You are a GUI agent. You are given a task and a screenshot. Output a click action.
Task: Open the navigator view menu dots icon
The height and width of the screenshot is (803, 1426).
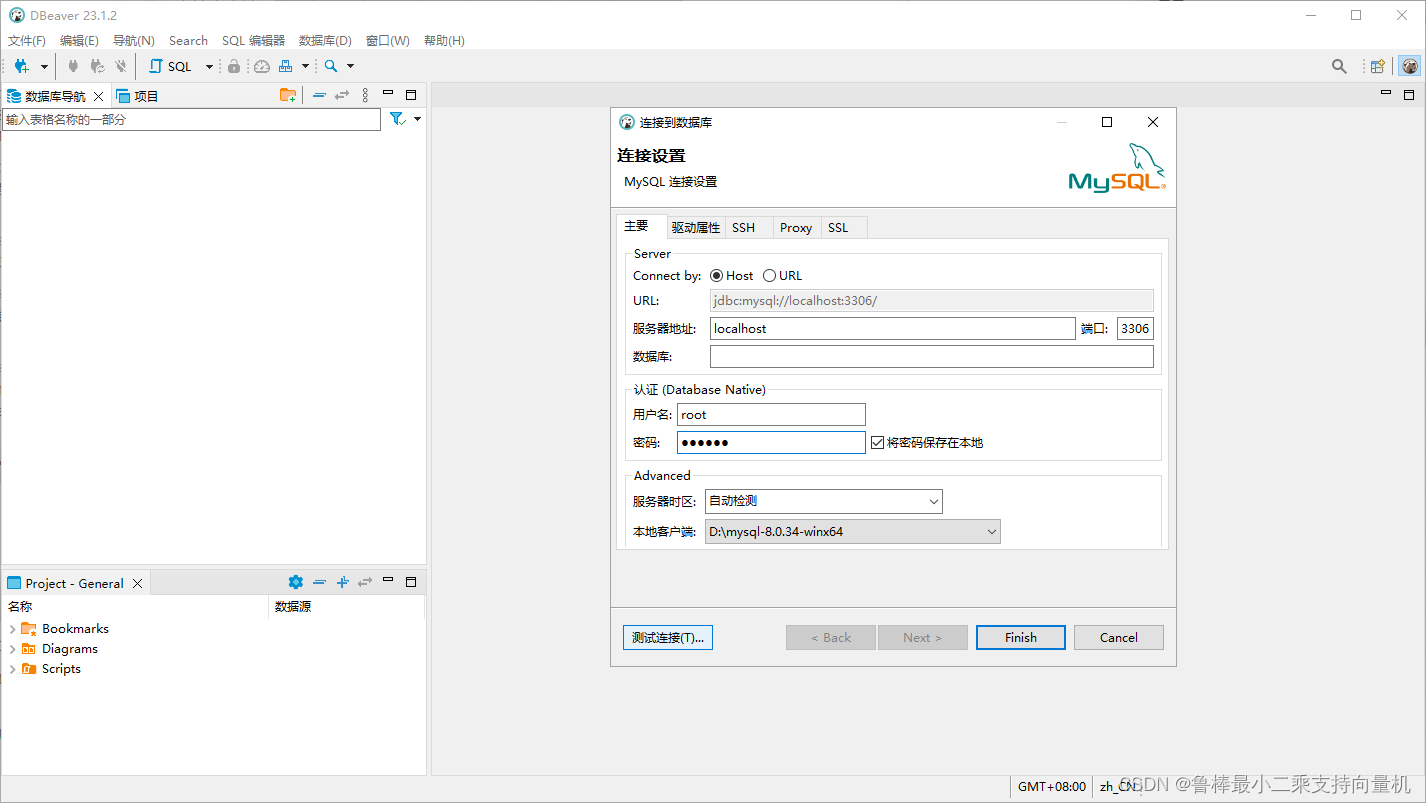[x=365, y=95]
